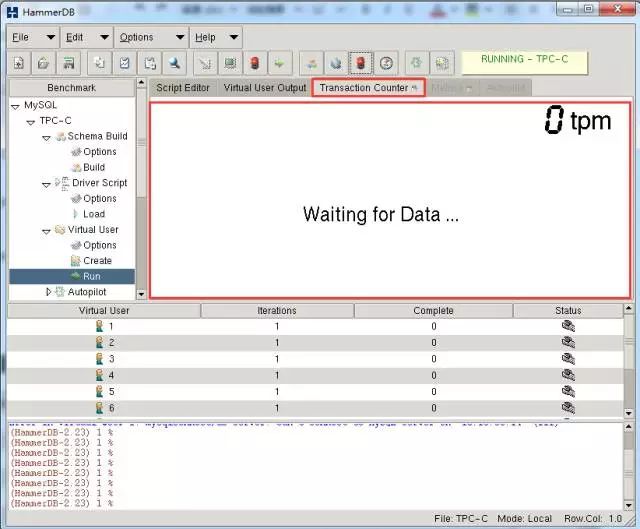Click the Create Virtual Users monitor icon
The width and height of the screenshot is (640, 529).
(230, 63)
